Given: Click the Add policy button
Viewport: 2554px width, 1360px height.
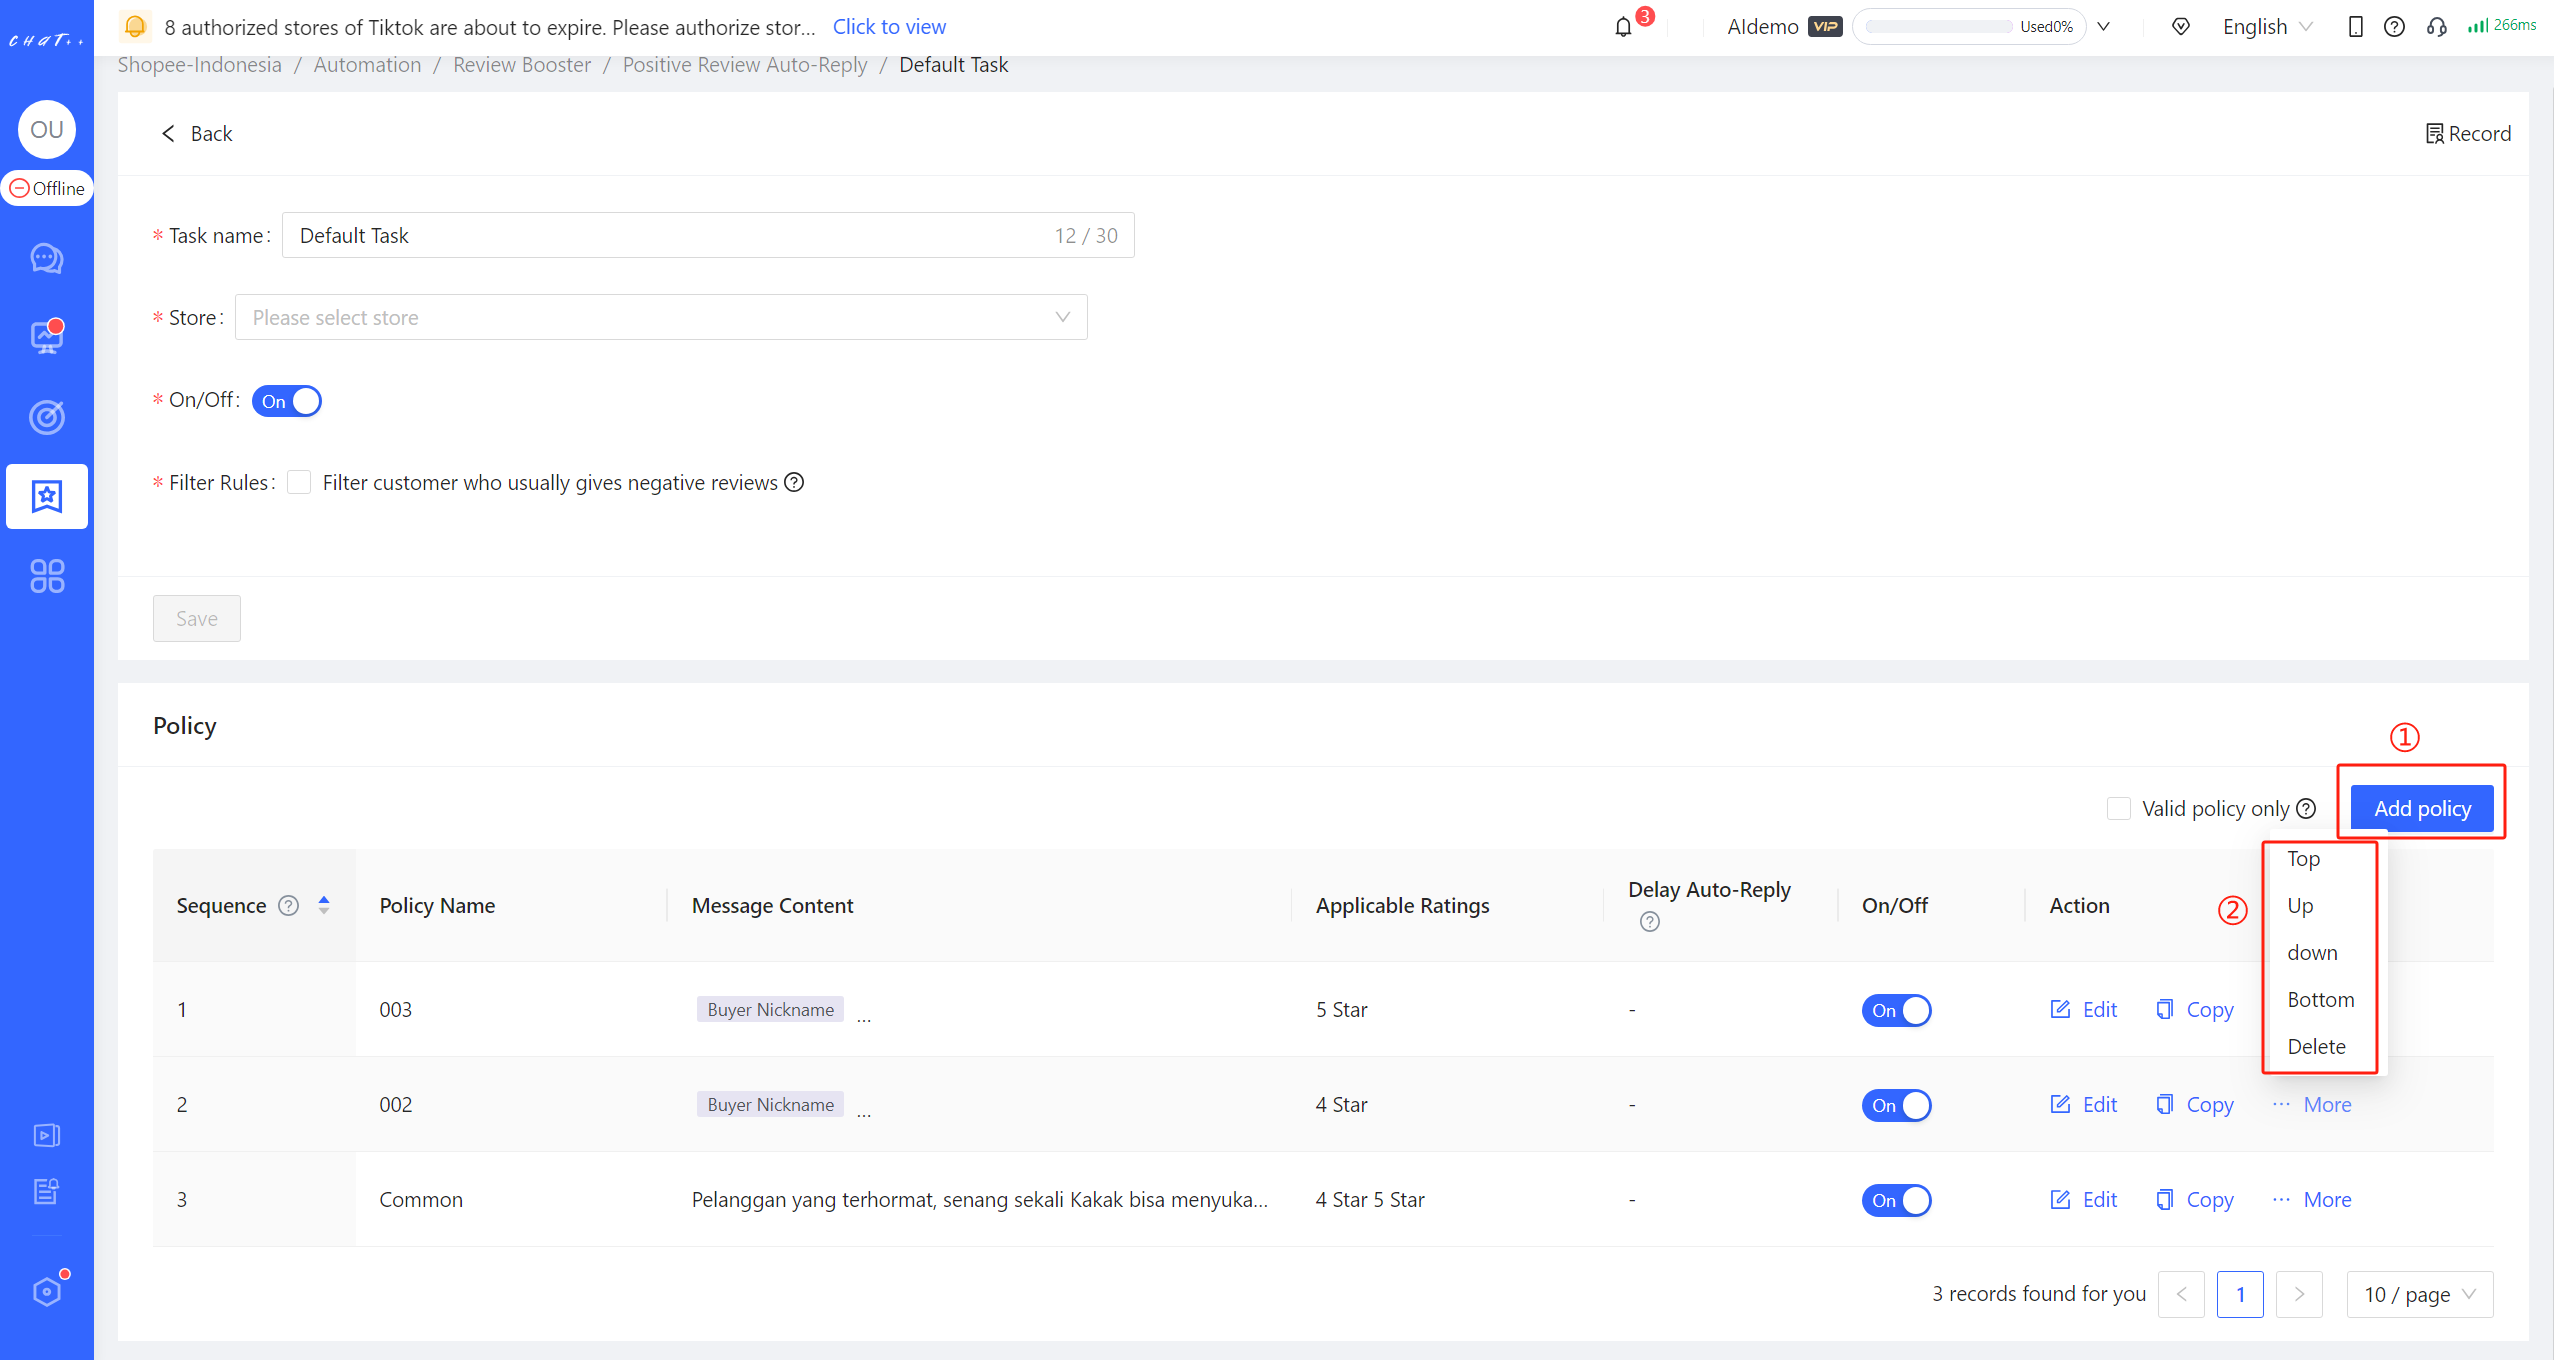Looking at the screenshot, I should tap(2422, 808).
